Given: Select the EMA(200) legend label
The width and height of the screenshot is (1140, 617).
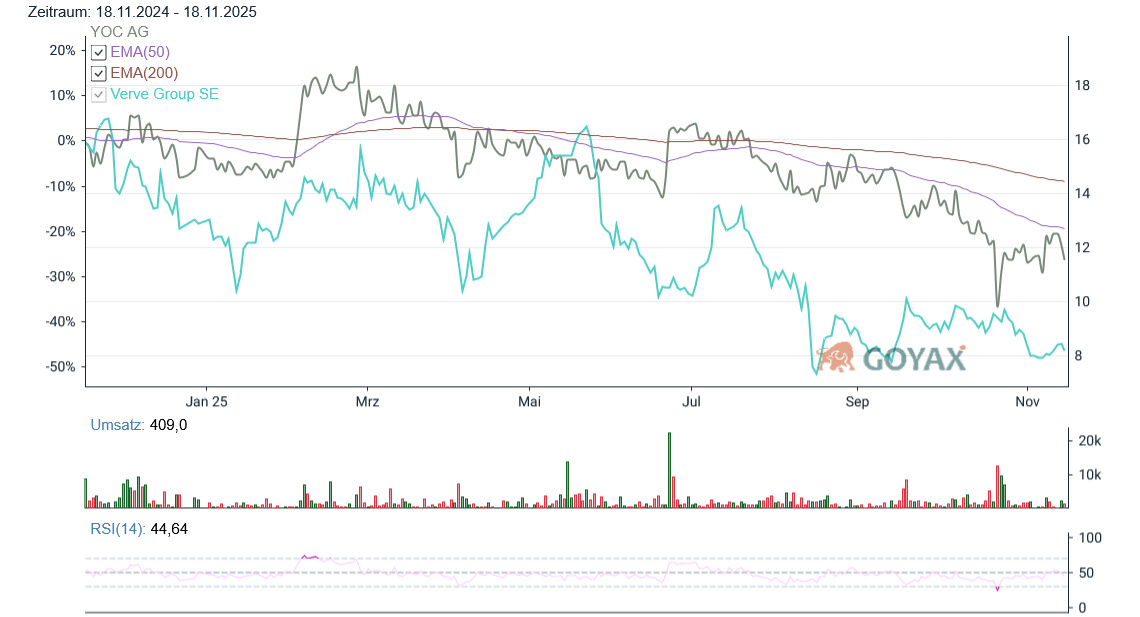Looking at the screenshot, I should click(x=144, y=73).
